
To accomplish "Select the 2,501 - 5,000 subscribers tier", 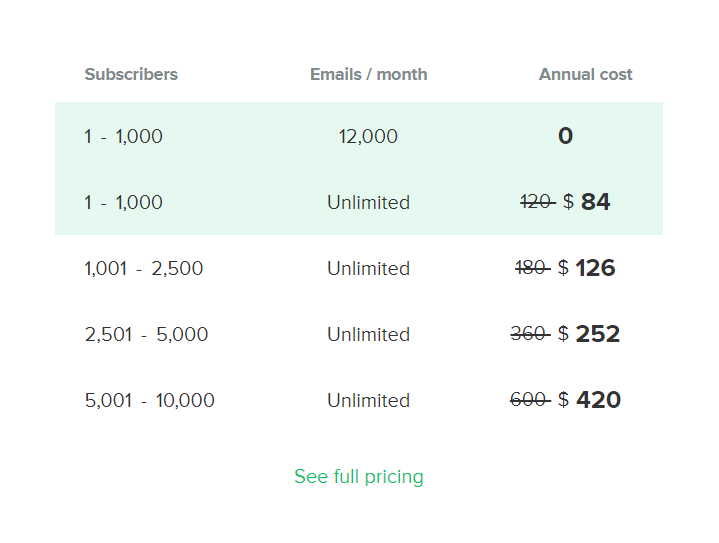I will (x=146, y=335).
